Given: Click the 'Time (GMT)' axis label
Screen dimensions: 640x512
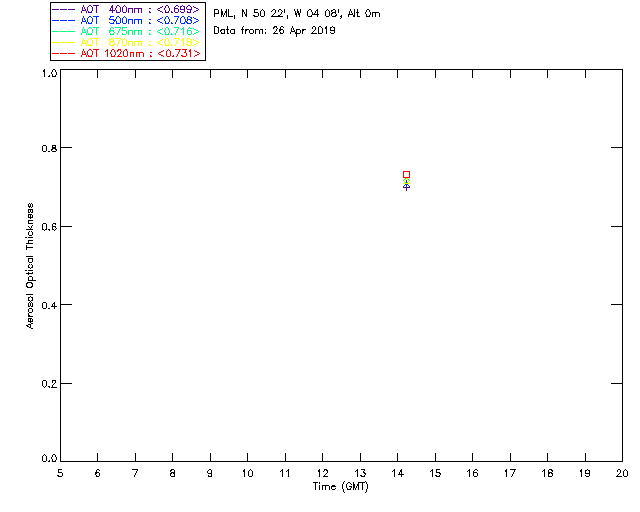Looking at the screenshot, I should 340,487.
